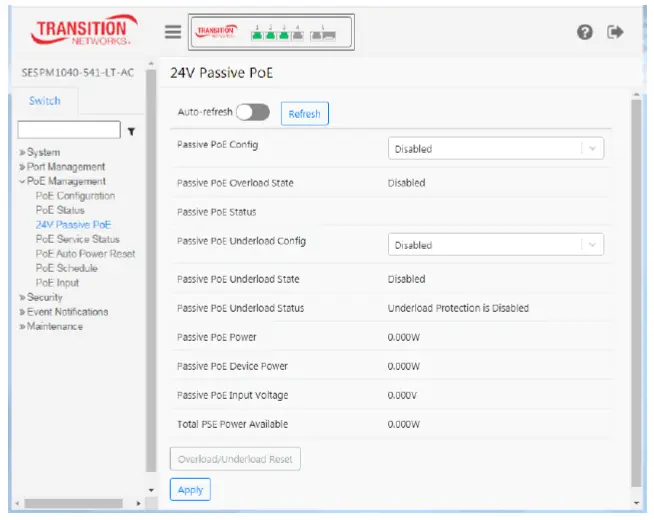This screenshot has height=520, width=654.
Task: Click the Passive PoE Input Voltage value 0.000V
Action: [x=402, y=395]
